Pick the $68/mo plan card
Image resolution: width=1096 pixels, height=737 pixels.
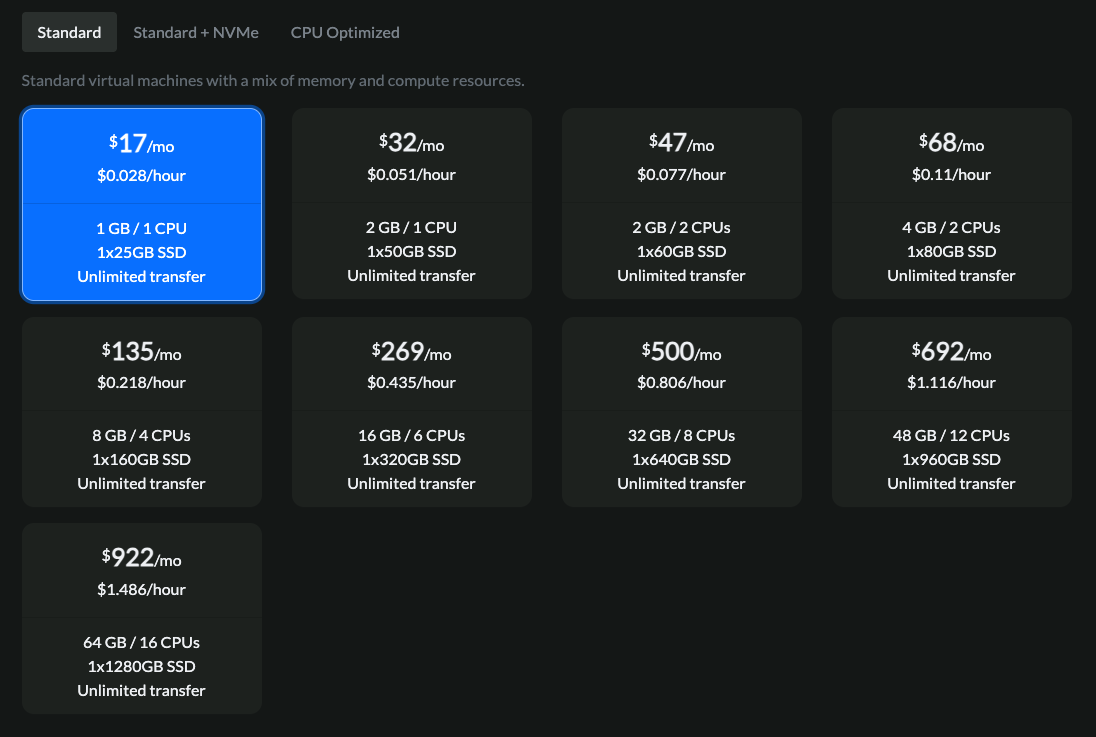click(x=951, y=204)
